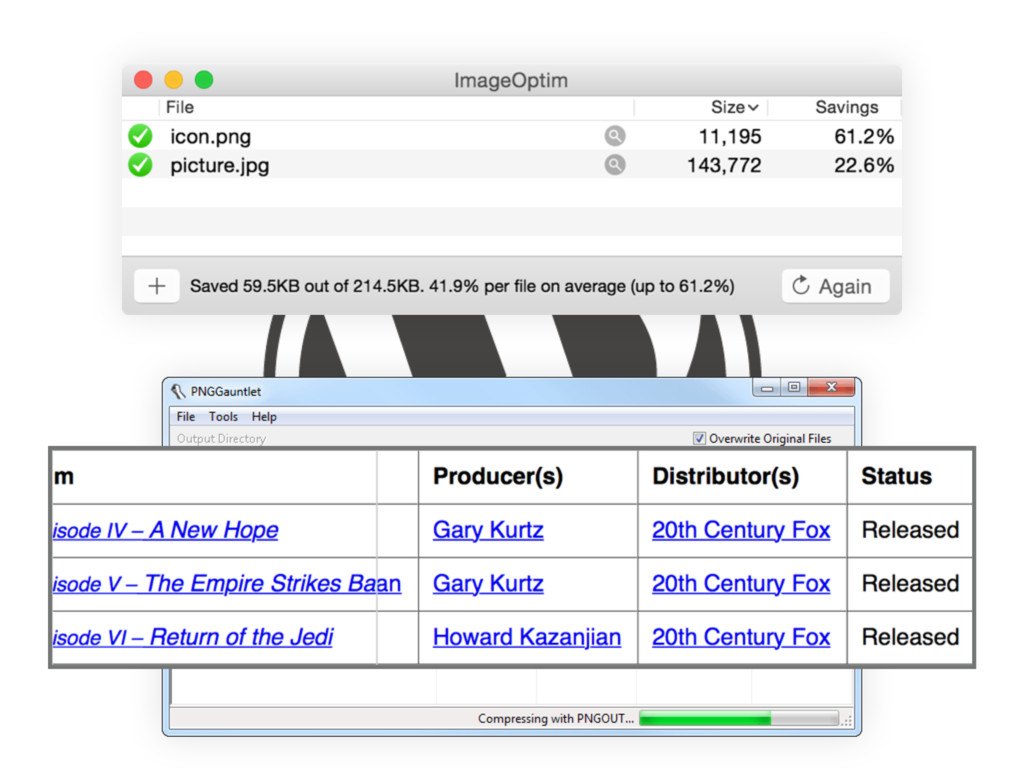Screen dimensions: 1024x768
Task: Open The Empire Strikes link
Action: [x=227, y=583]
